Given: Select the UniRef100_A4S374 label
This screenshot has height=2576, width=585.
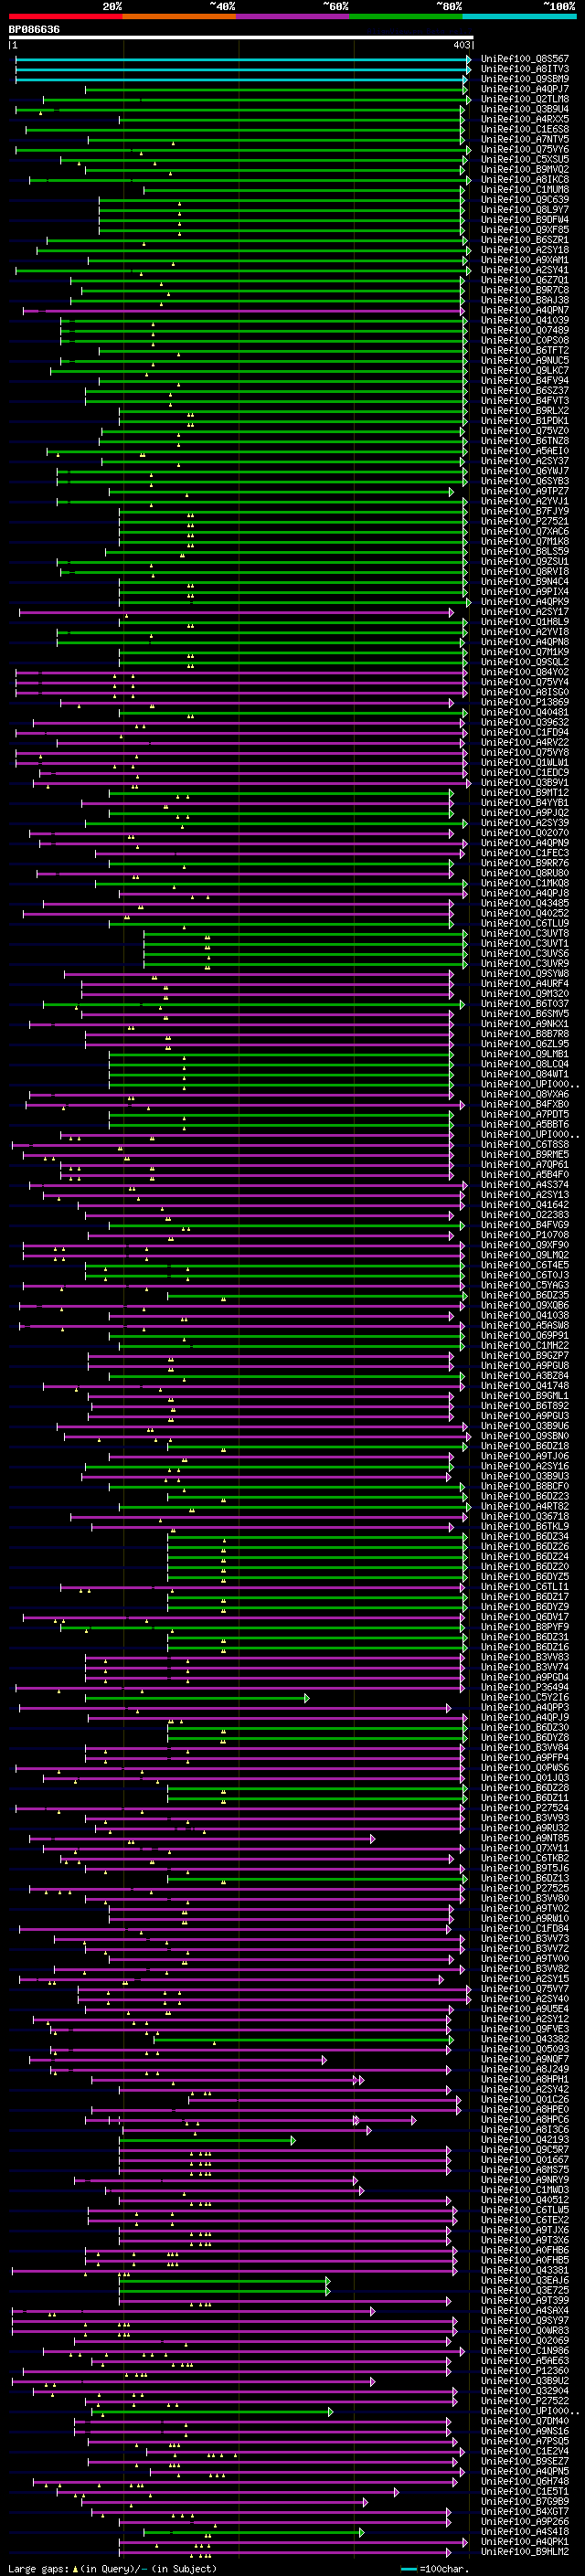Looking at the screenshot, I should [525, 1184].
